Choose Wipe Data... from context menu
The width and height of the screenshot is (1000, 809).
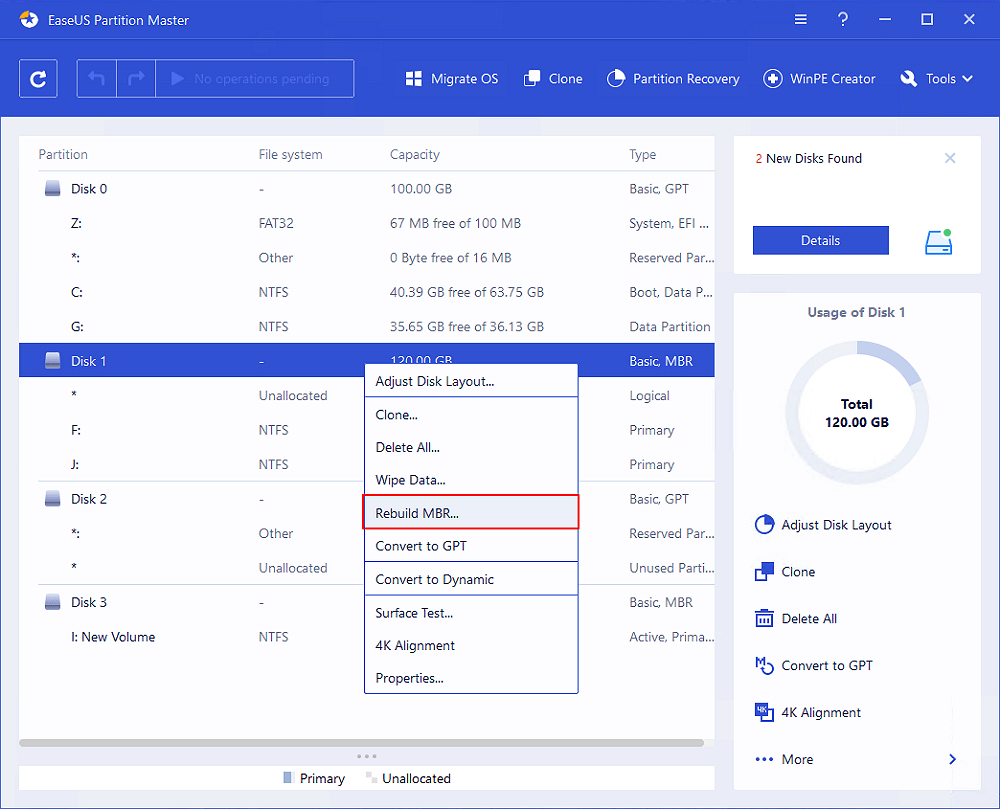[x=471, y=480]
